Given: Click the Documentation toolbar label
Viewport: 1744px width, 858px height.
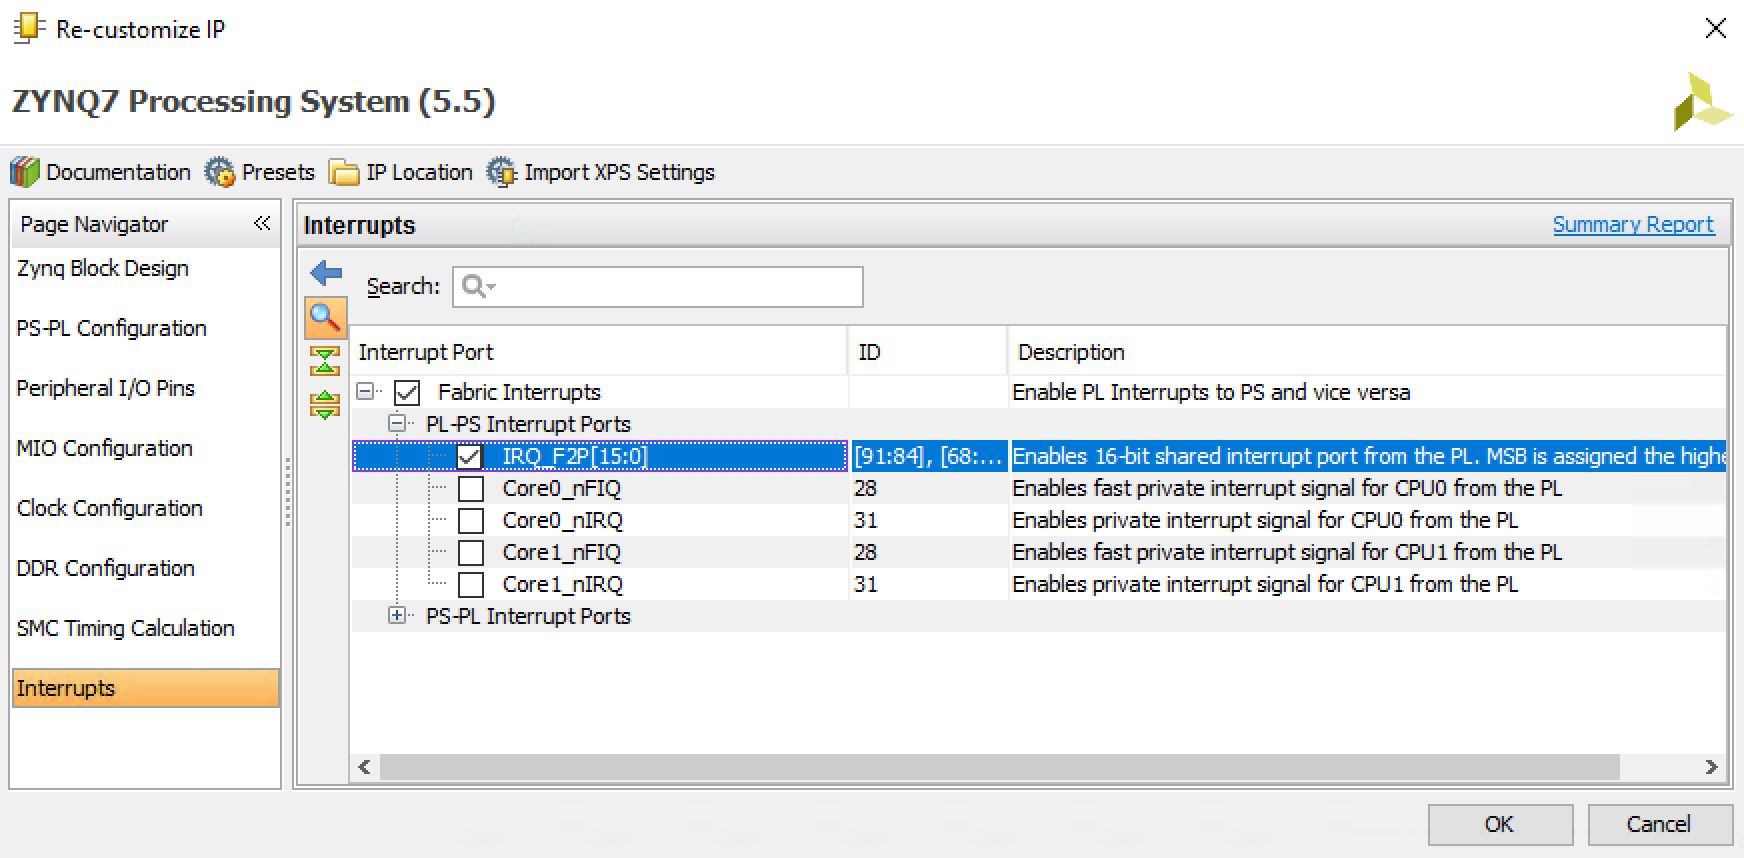Looking at the screenshot, I should click(x=118, y=172).
